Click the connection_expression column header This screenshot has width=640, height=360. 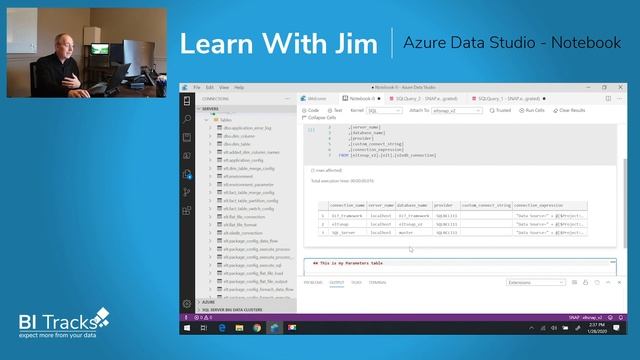click(x=550, y=205)
